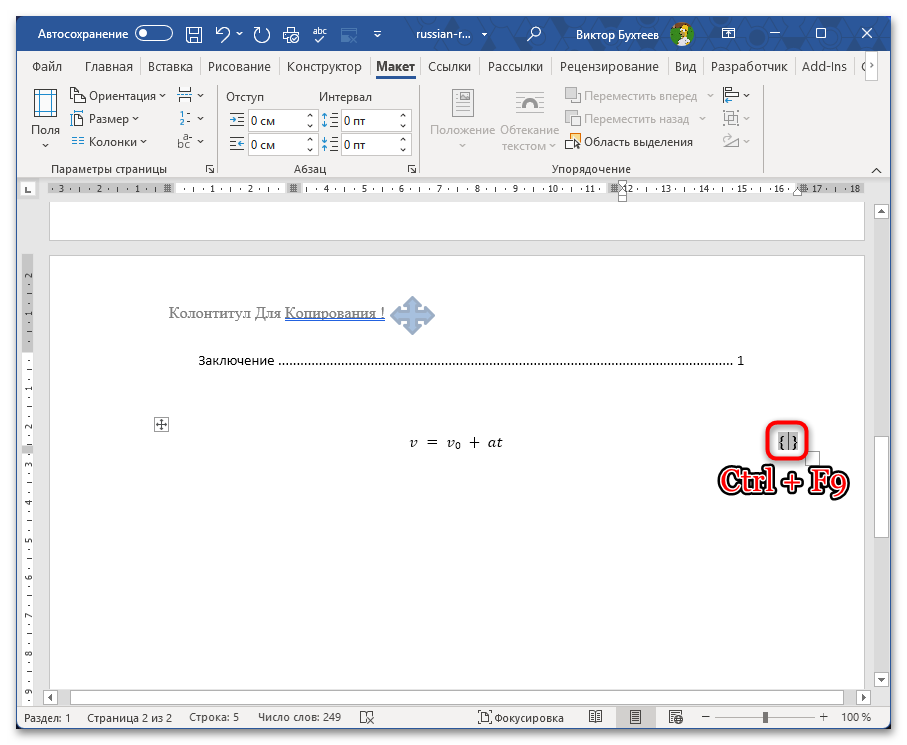Open the align objects menu icon

tap(736, 95)
